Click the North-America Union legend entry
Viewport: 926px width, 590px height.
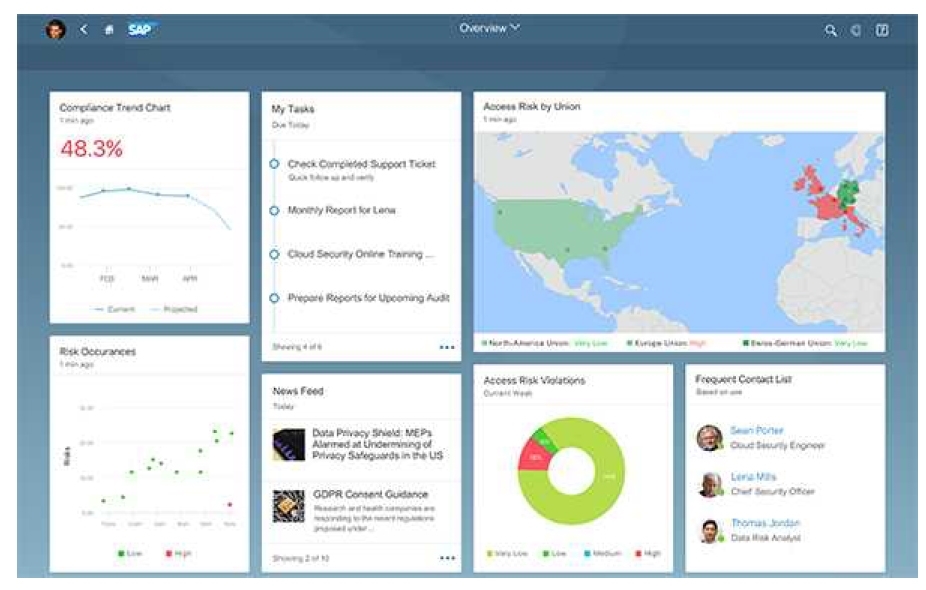544,343
